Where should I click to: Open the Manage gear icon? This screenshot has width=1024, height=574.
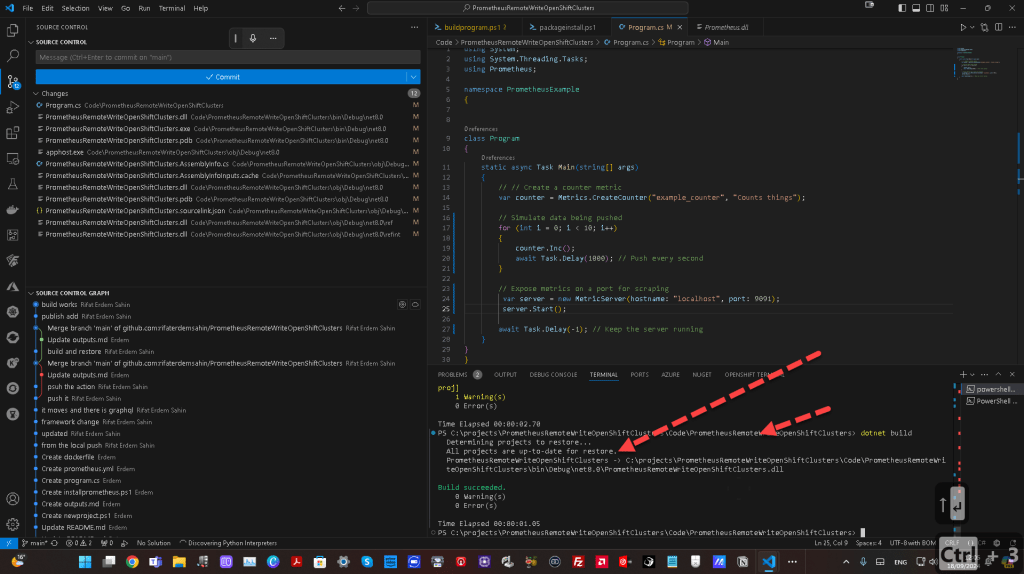12,524
